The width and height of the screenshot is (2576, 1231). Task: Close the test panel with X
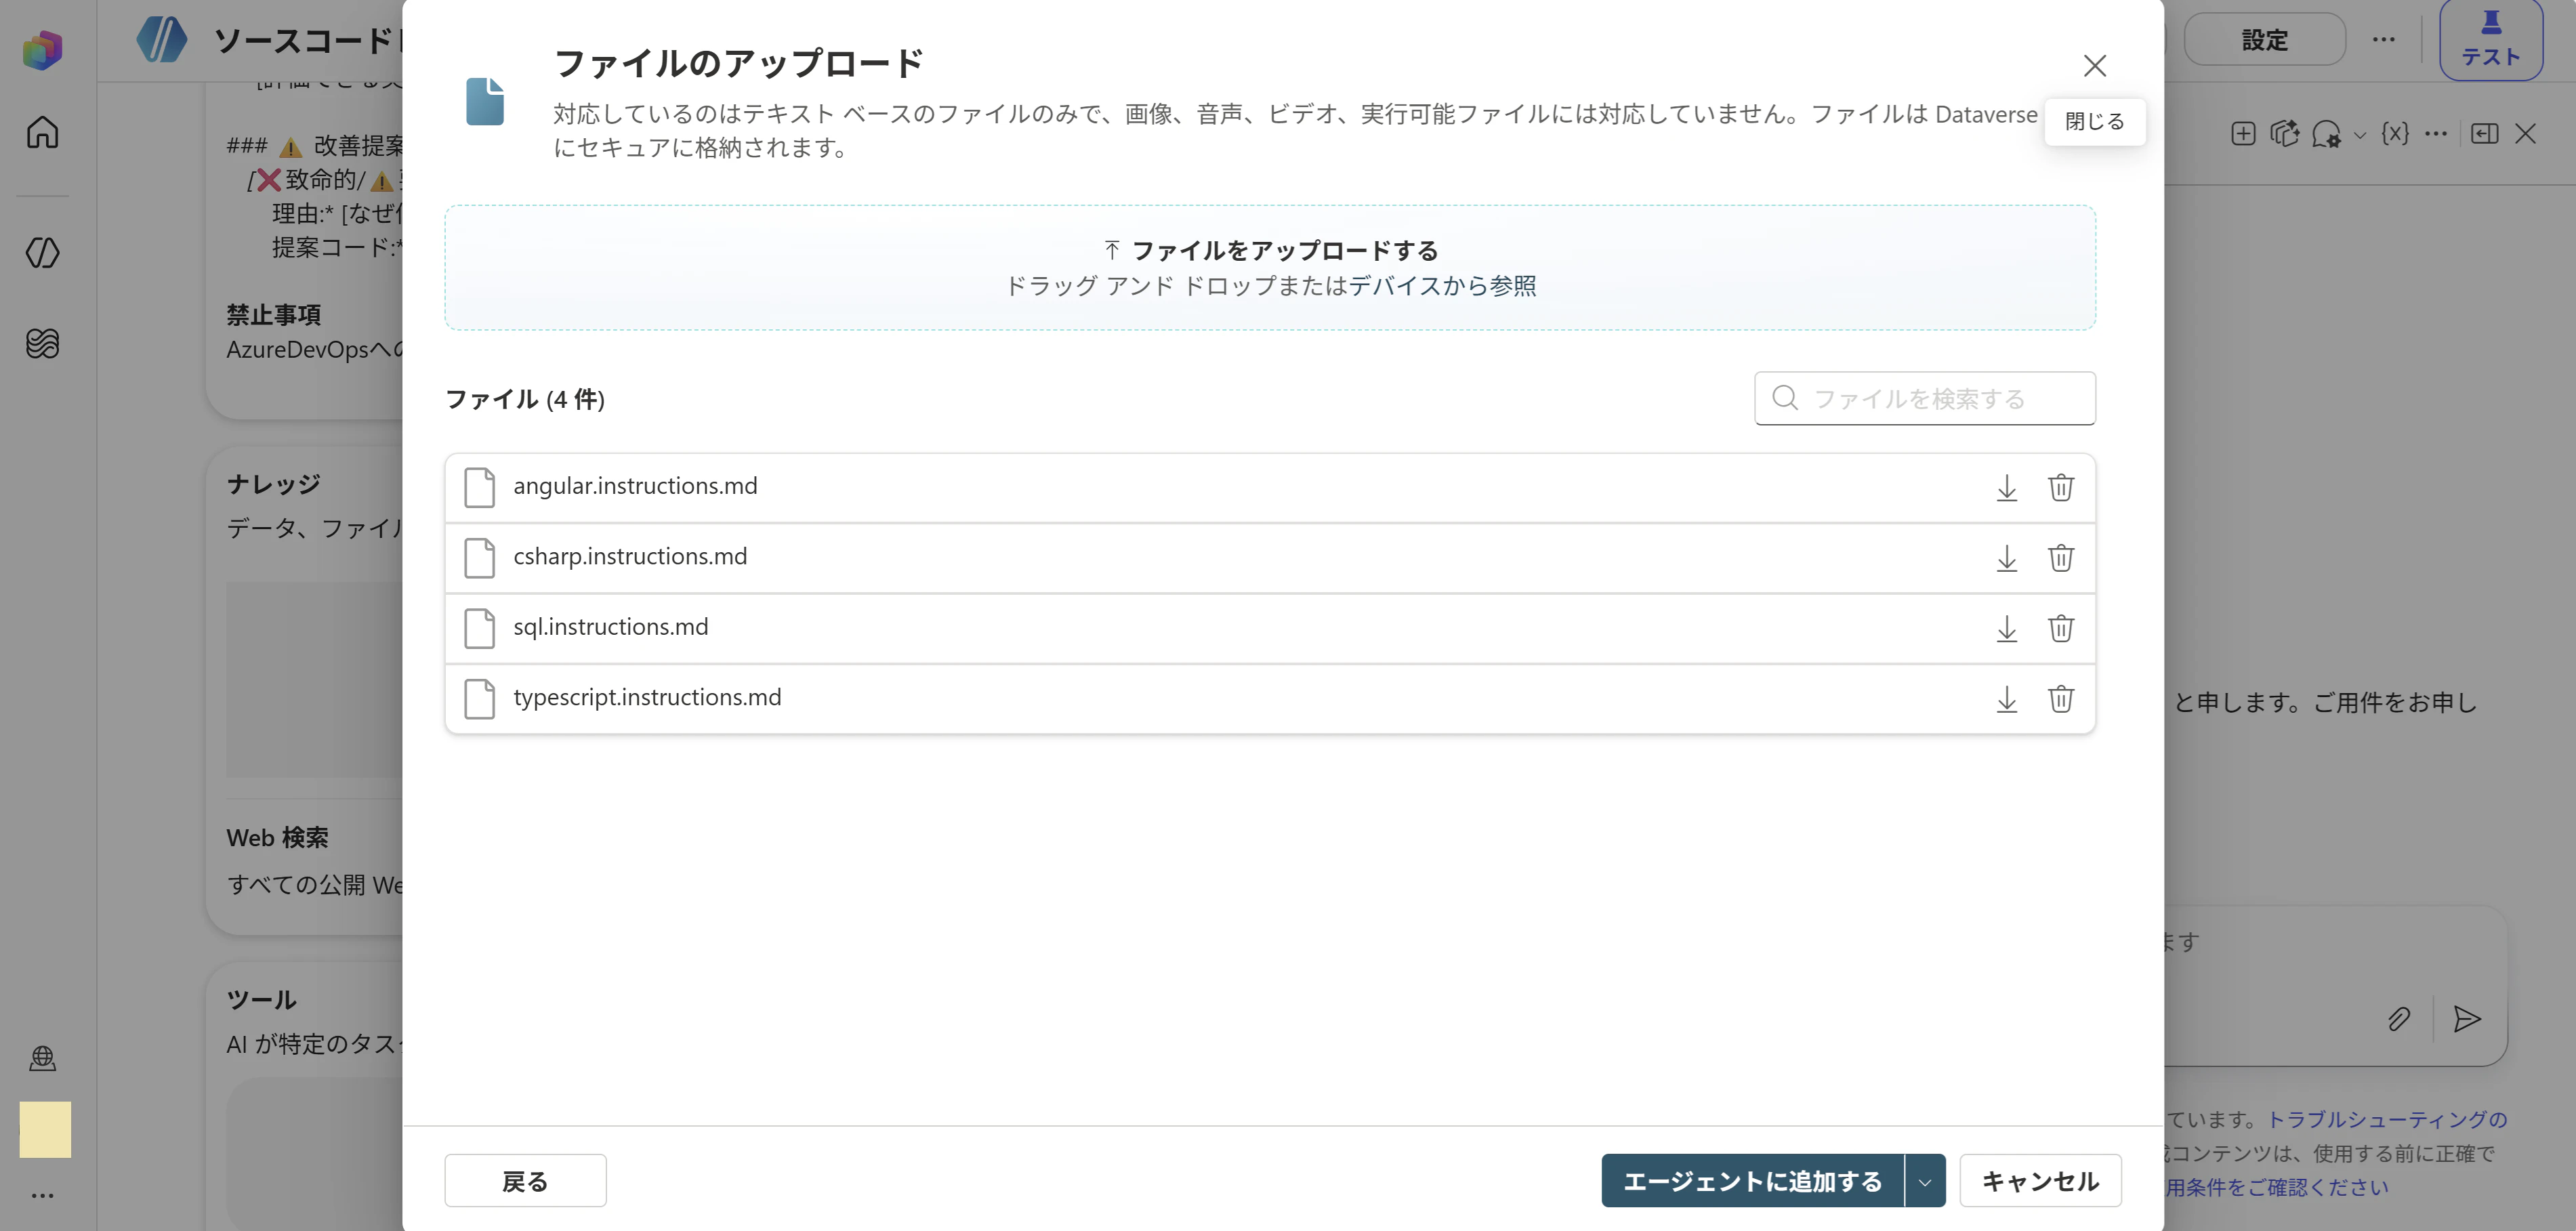pos(2525,134)
